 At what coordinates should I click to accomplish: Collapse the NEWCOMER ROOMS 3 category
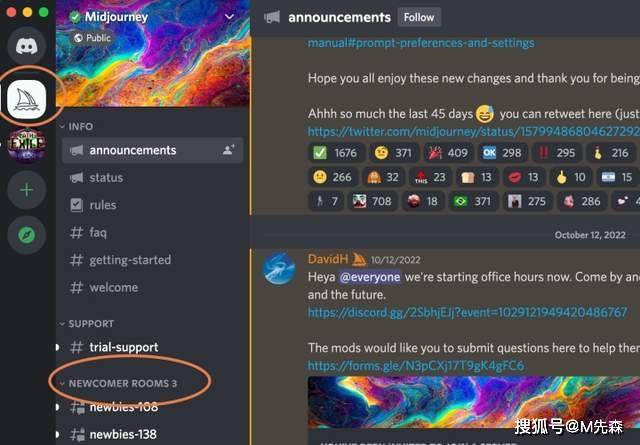[118, 383]
